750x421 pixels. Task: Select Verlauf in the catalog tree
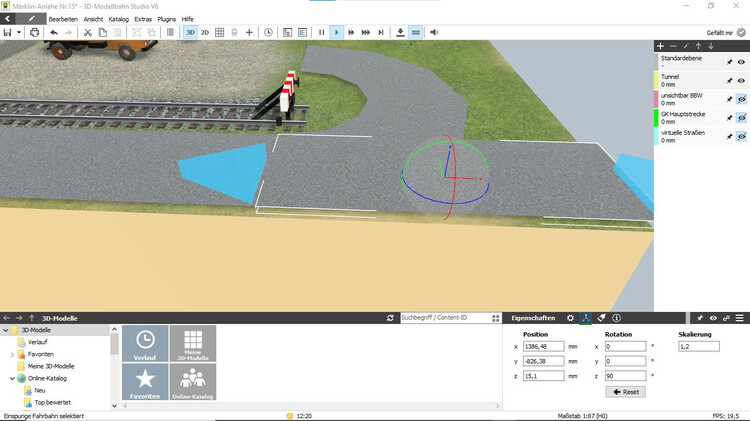coord(37,342)
